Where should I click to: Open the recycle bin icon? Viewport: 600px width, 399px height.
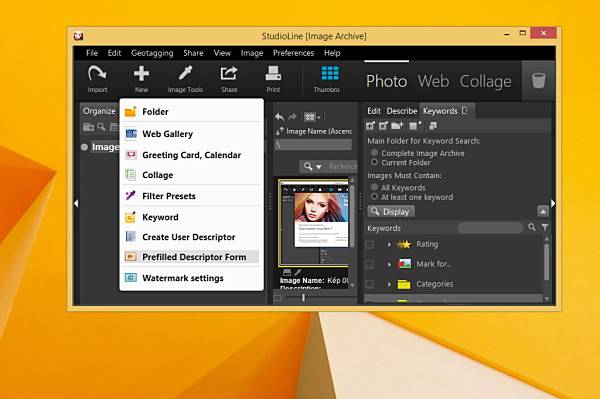click(538, 80)
